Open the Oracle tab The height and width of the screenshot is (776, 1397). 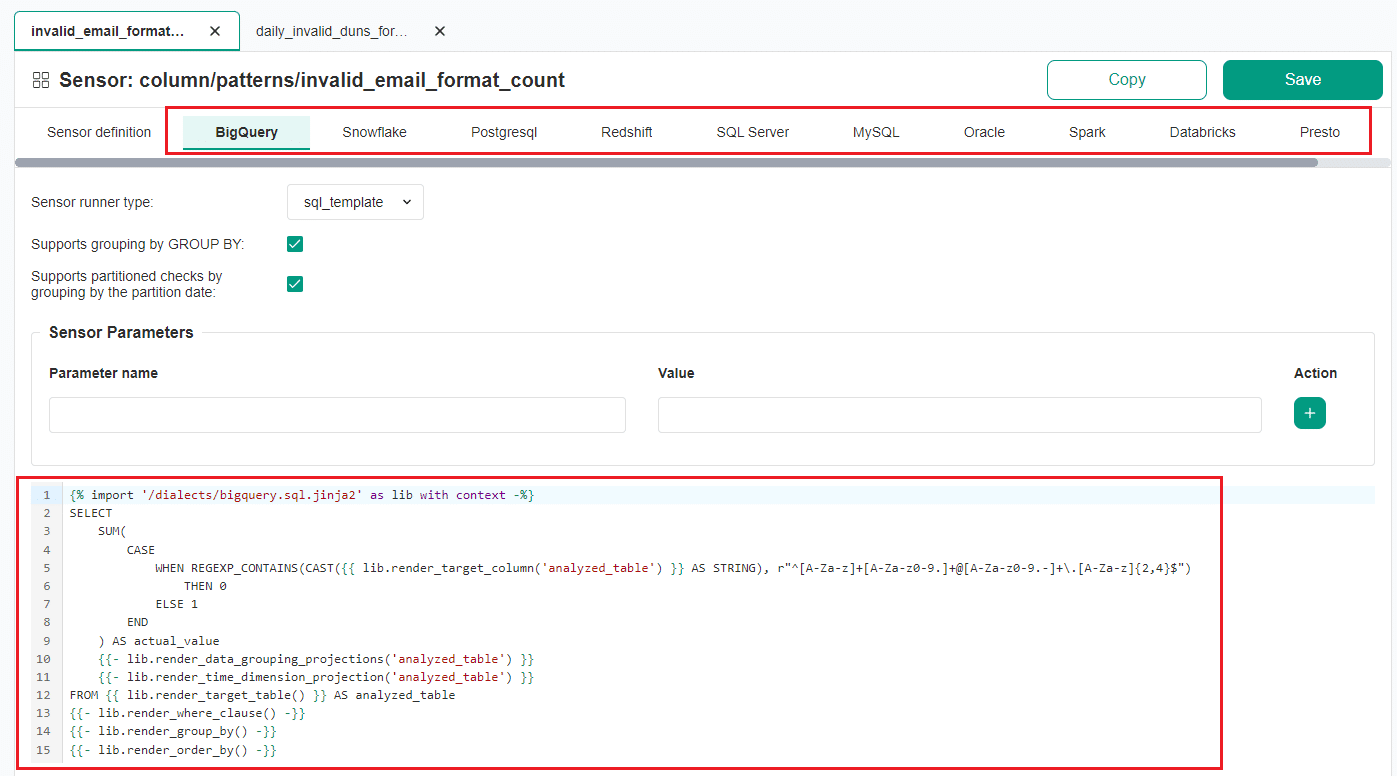pyautogui.click(x=984, y=132)
